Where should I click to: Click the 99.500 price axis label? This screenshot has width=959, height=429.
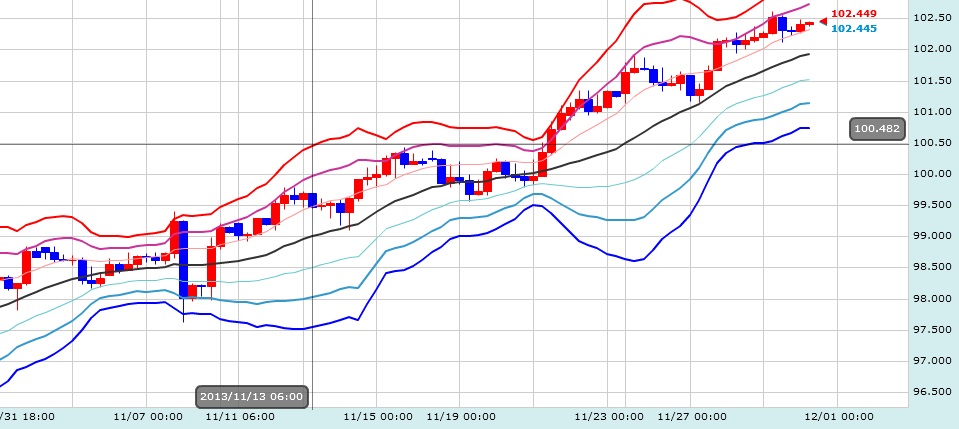pyautogui.click(x=933, y=204)
